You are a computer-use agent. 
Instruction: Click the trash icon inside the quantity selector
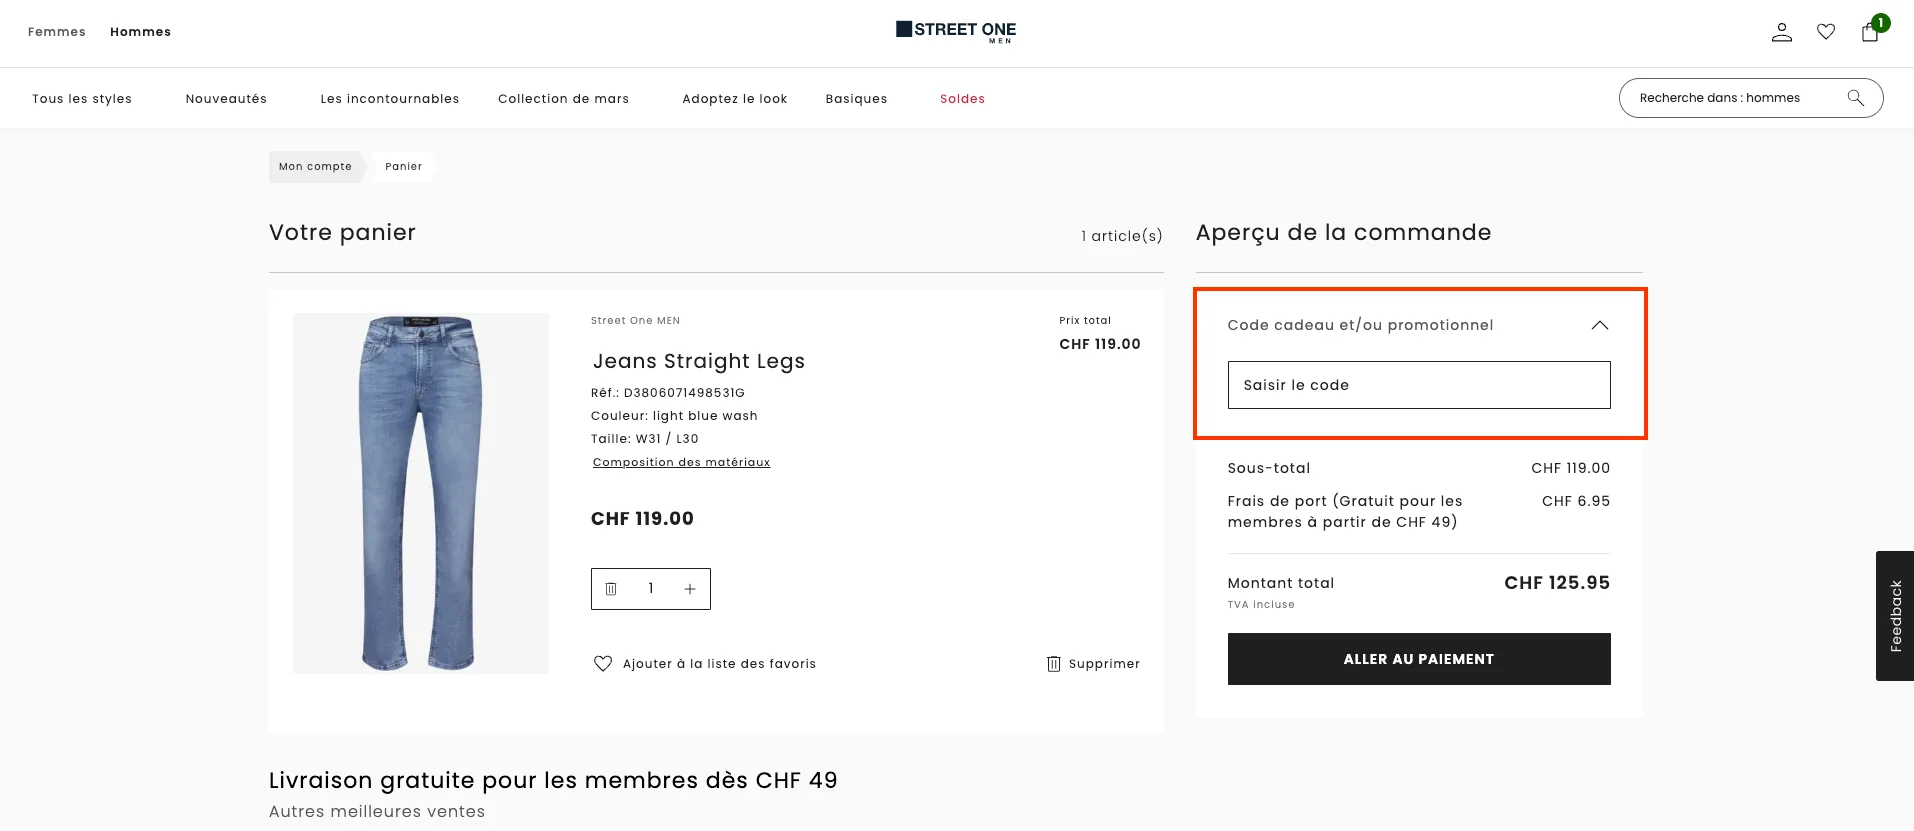612,588
